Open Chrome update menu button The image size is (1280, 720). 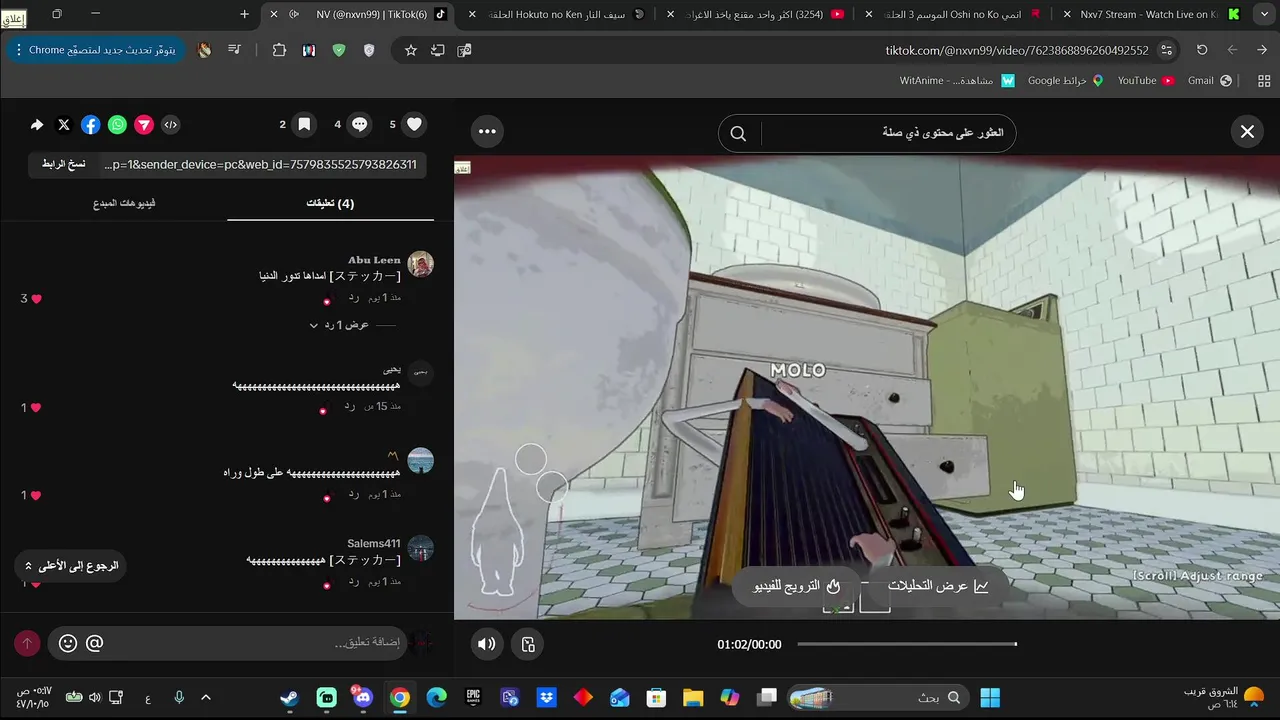[96, 50]
